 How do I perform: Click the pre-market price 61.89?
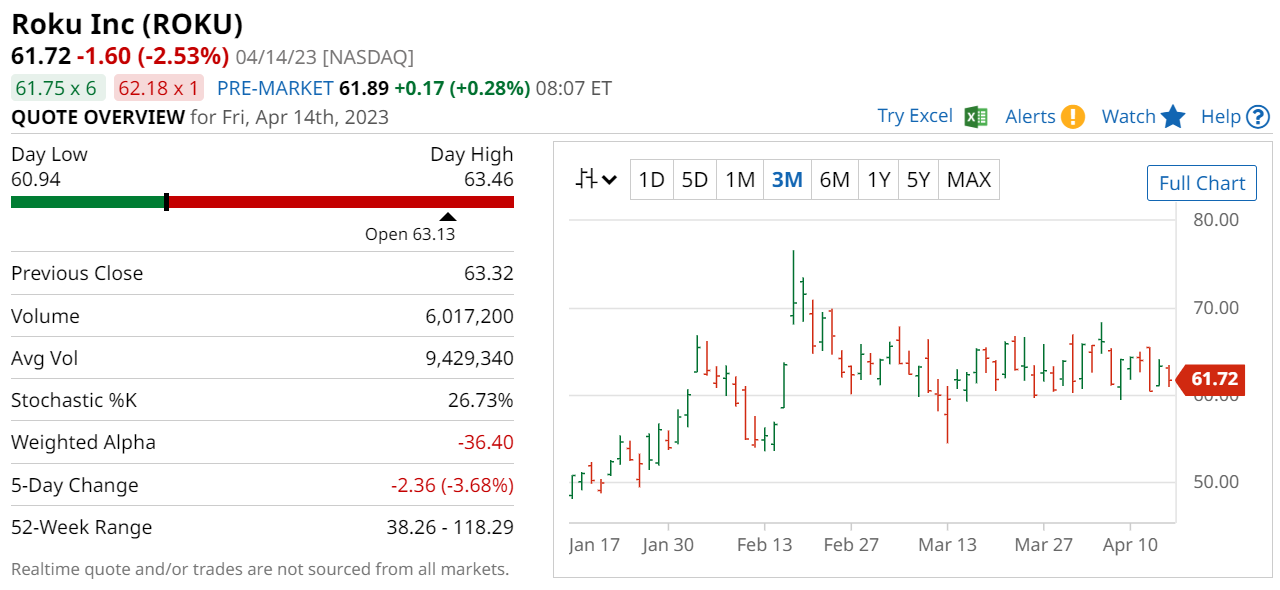click(364, 88)
